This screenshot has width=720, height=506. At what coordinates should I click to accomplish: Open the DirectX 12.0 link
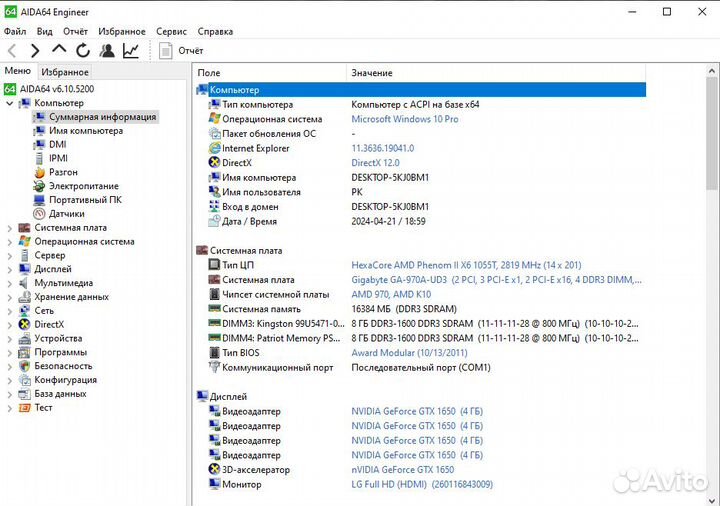[375, 163]
